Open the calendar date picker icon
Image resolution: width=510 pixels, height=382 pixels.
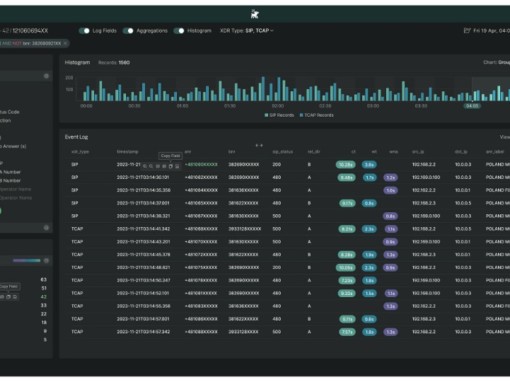467,31
